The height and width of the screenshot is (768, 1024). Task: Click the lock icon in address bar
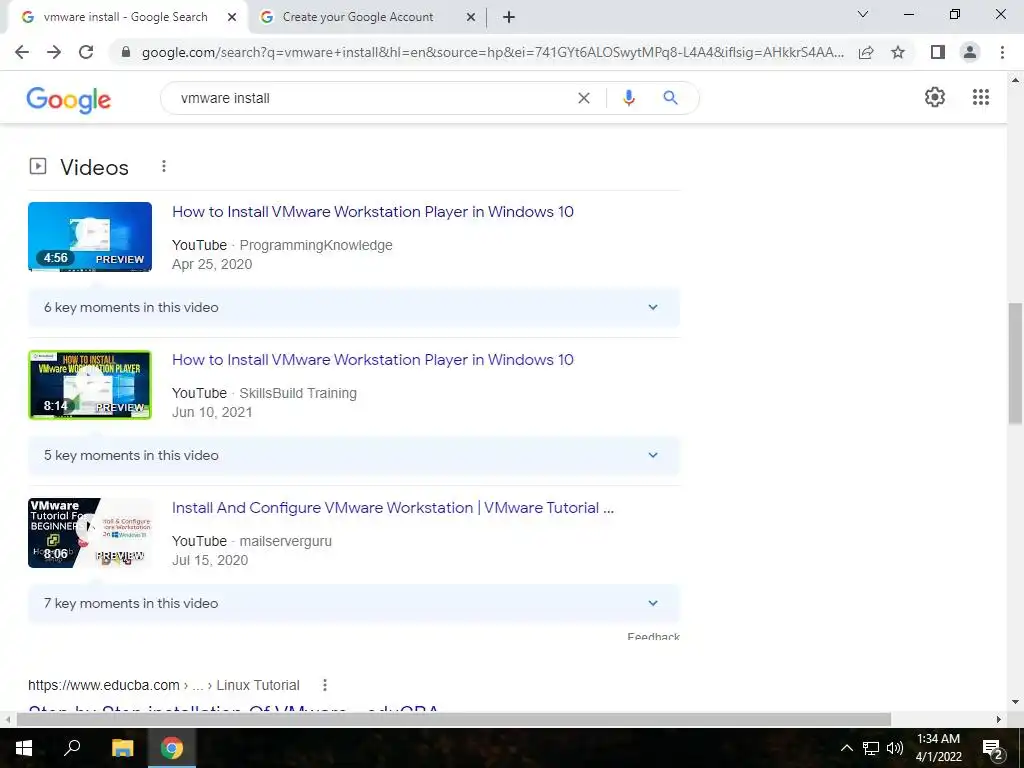tap(126, 52)
